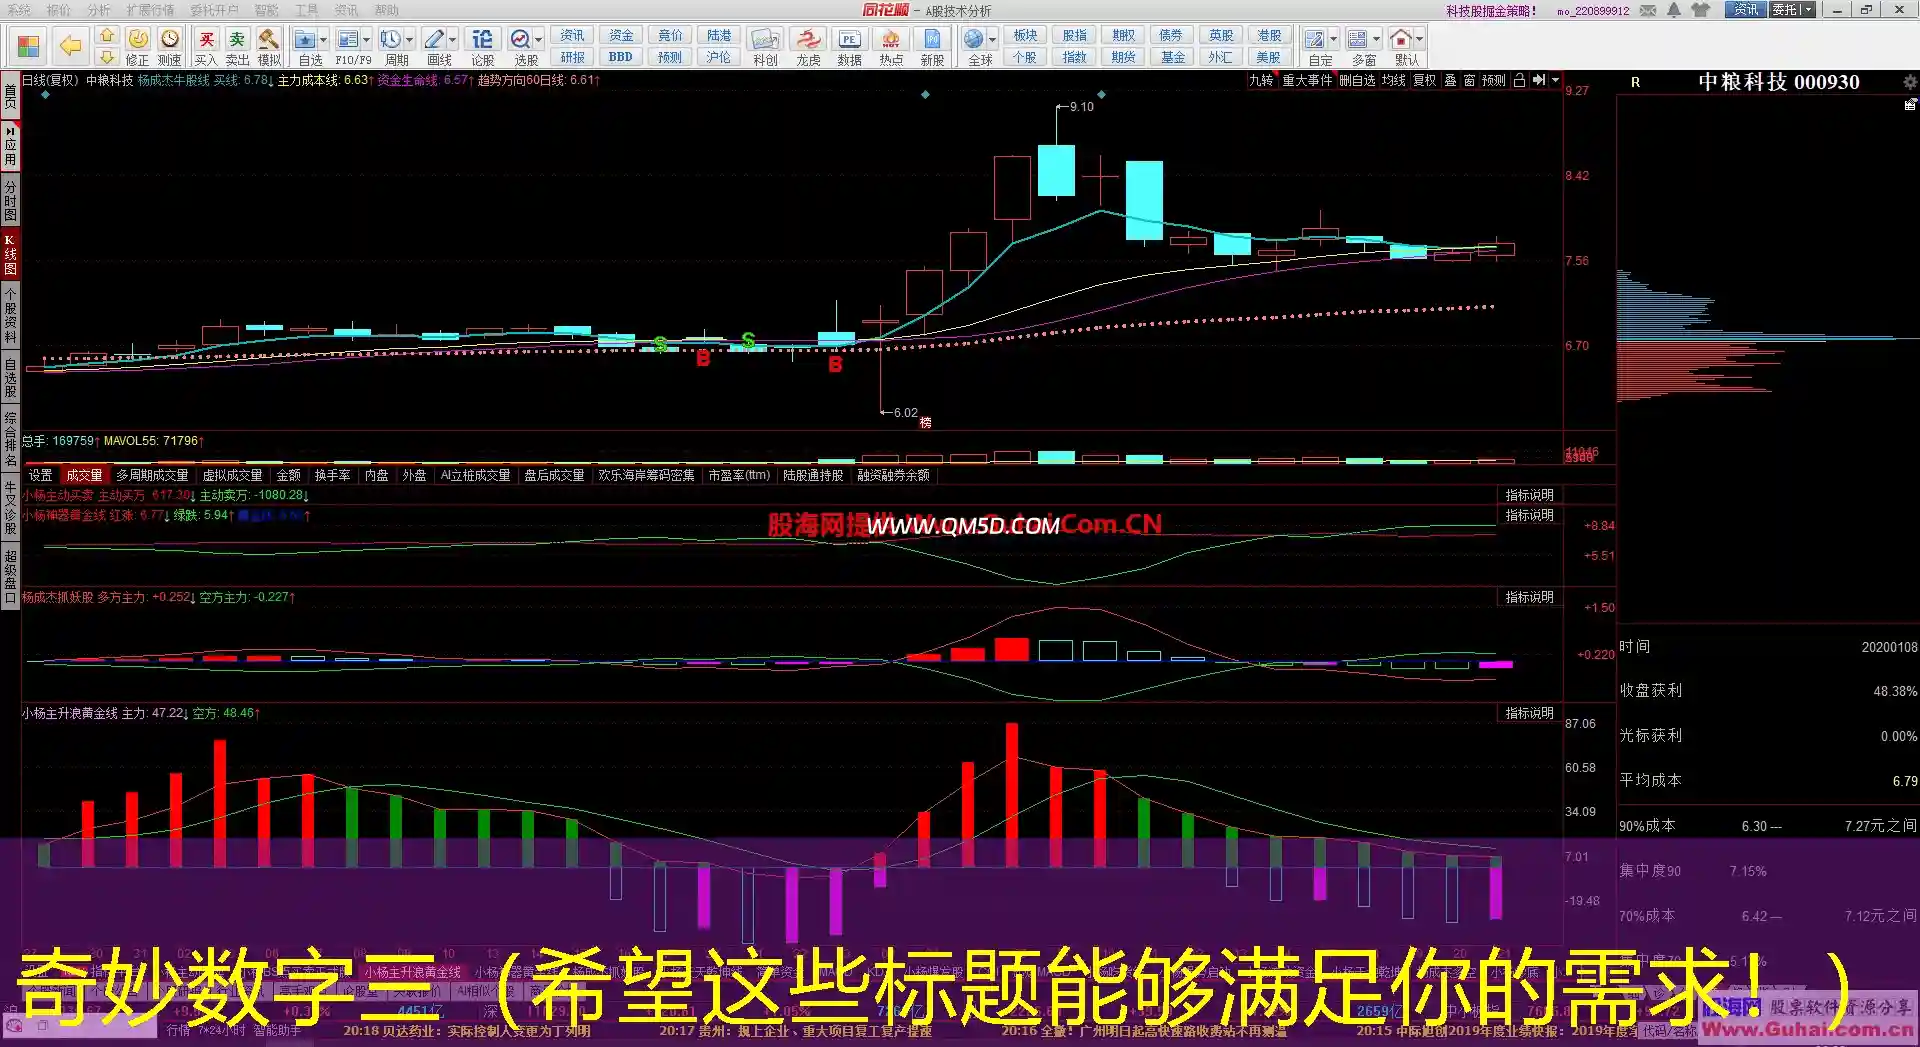1920x1047 pixels.
Task: Switch to the 多周期成交量 indicator tab
Action: [x=152, y=475]
